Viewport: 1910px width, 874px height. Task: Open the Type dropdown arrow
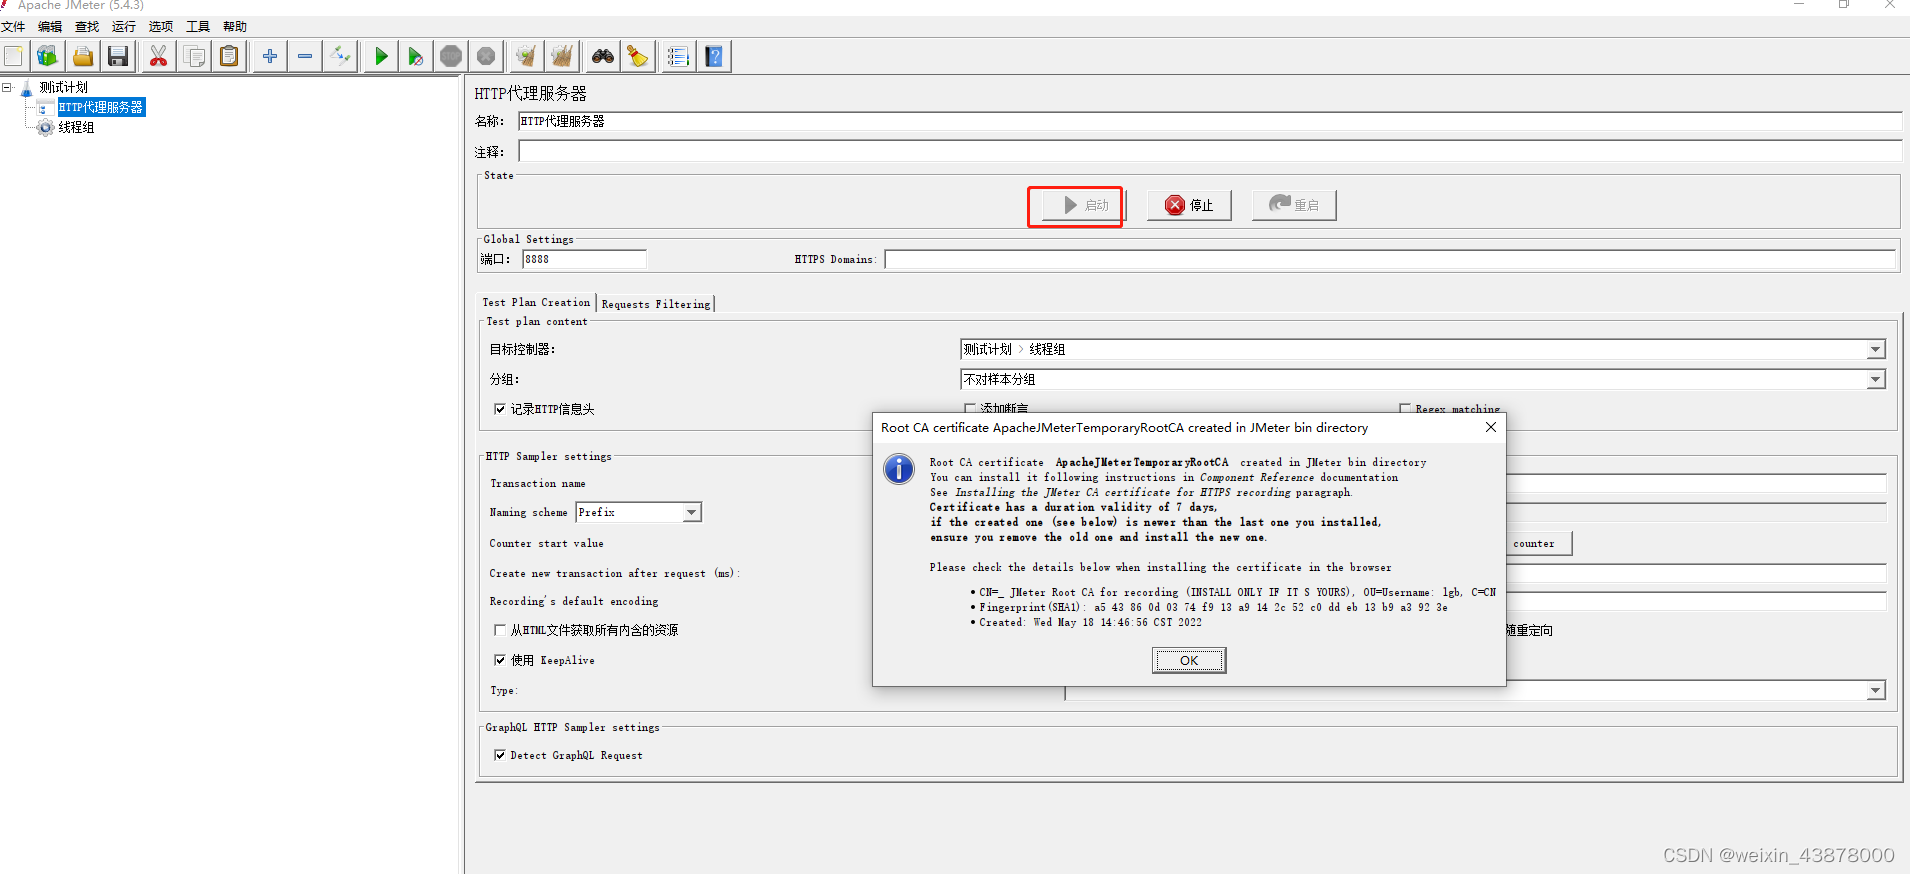[x=1875, y=691]
